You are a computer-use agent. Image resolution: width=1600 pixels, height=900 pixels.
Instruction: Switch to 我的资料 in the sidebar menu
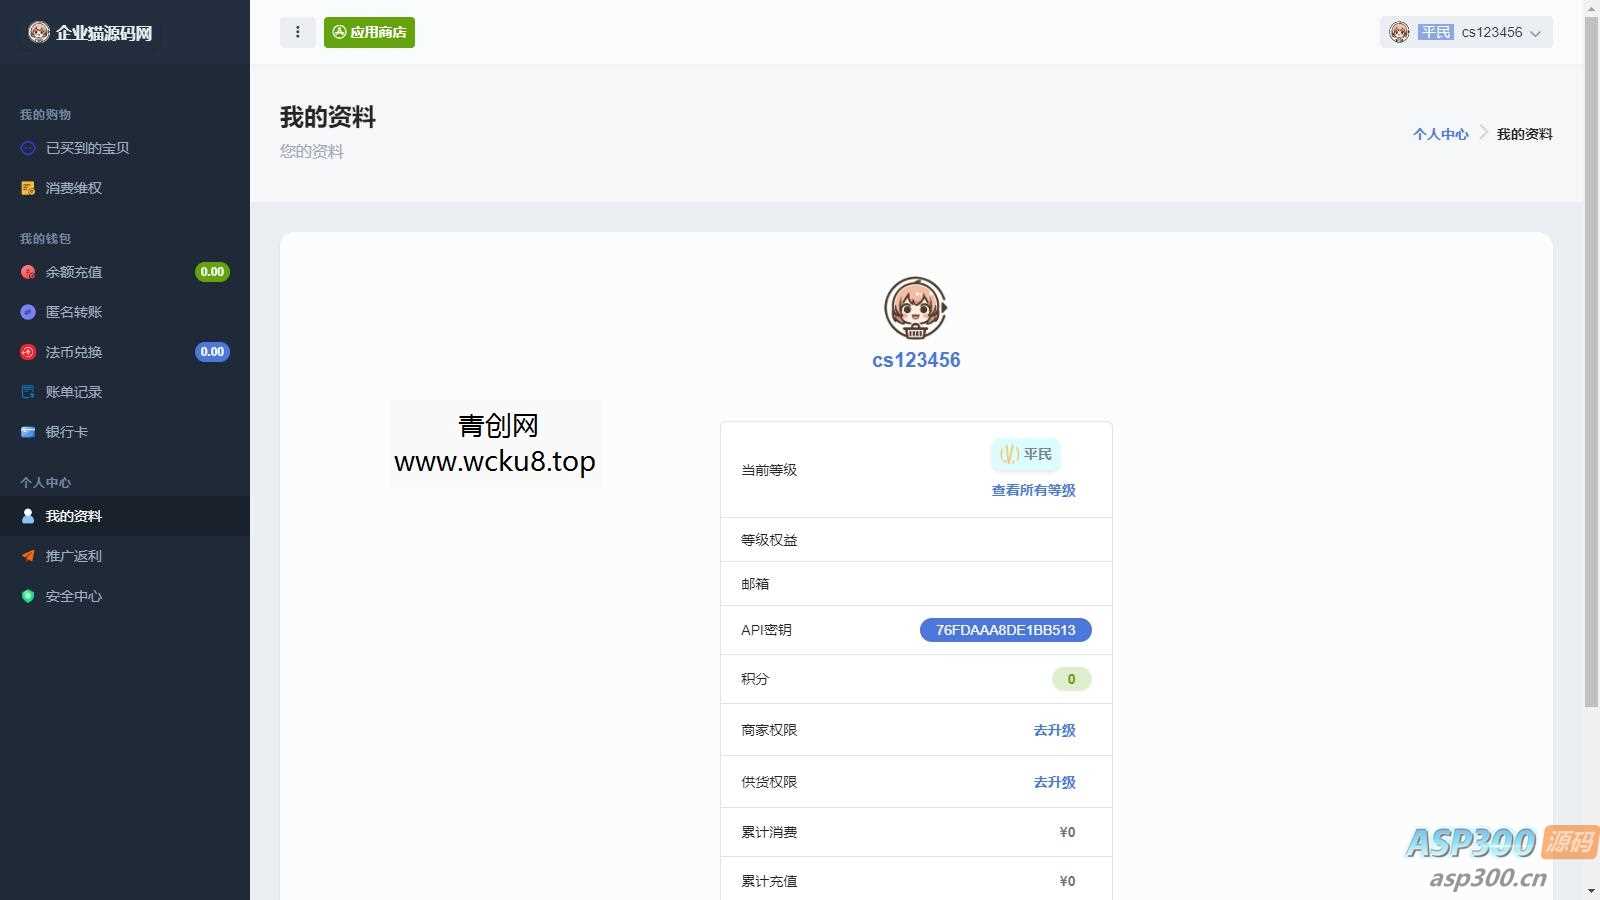tap(74, 515)
